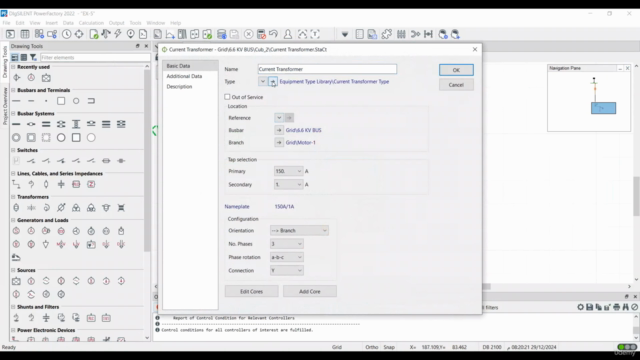This screenshot has height=360, width=640.
Task: Open the output window toolbar icon at far left
Action: click(10, 34)
